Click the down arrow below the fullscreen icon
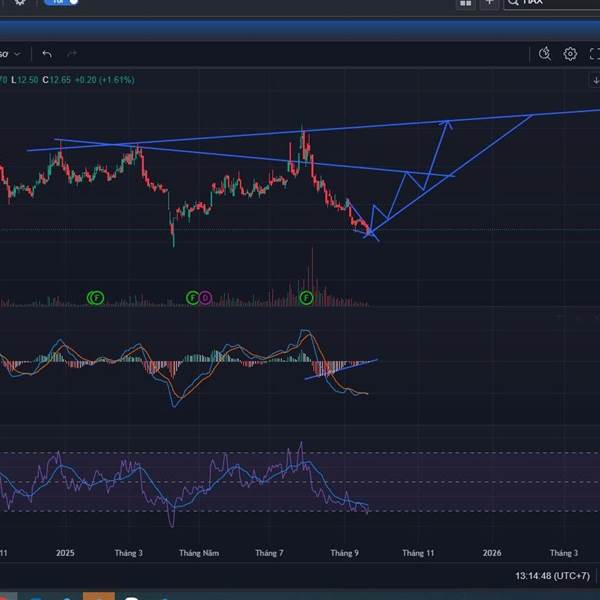 594,79
